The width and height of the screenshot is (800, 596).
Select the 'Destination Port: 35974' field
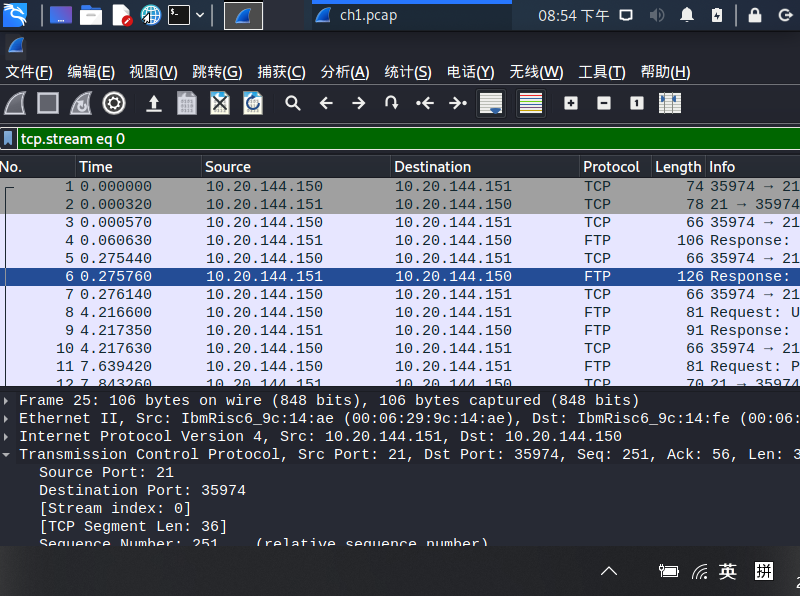(x=142, y=491)
